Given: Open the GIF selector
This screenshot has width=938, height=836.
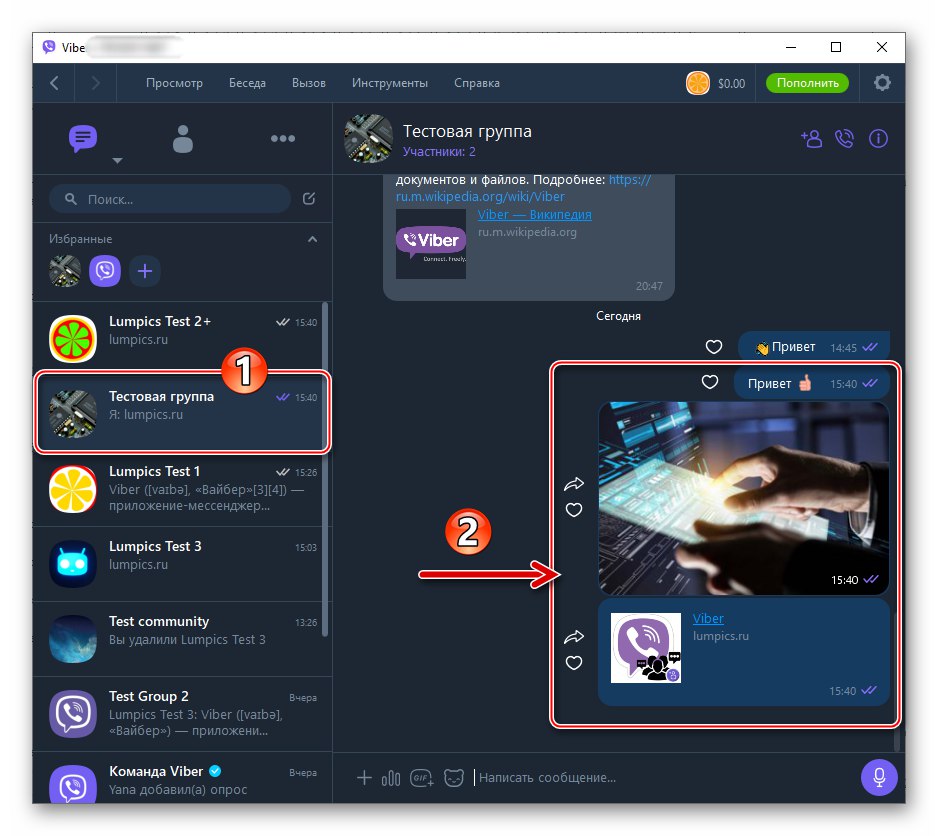Looking at the screenshot, I should coord(421,777).
